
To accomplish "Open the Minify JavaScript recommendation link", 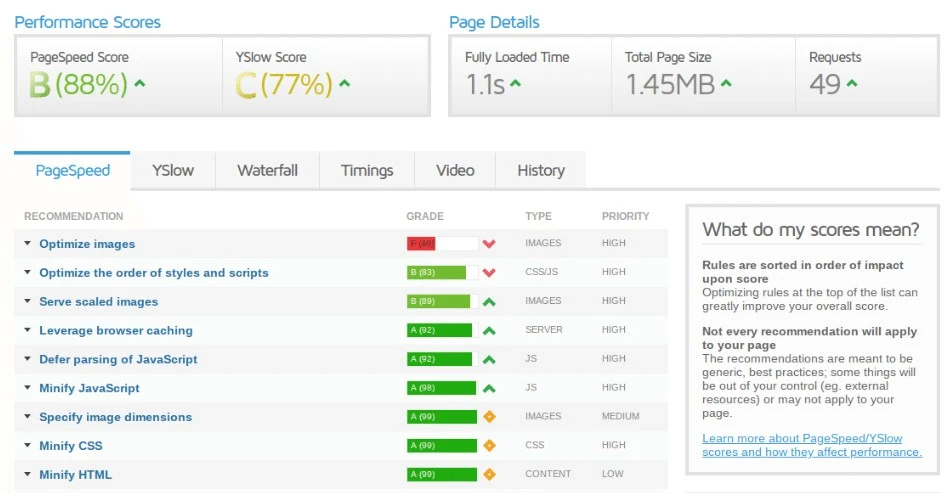I will point(89,388).
